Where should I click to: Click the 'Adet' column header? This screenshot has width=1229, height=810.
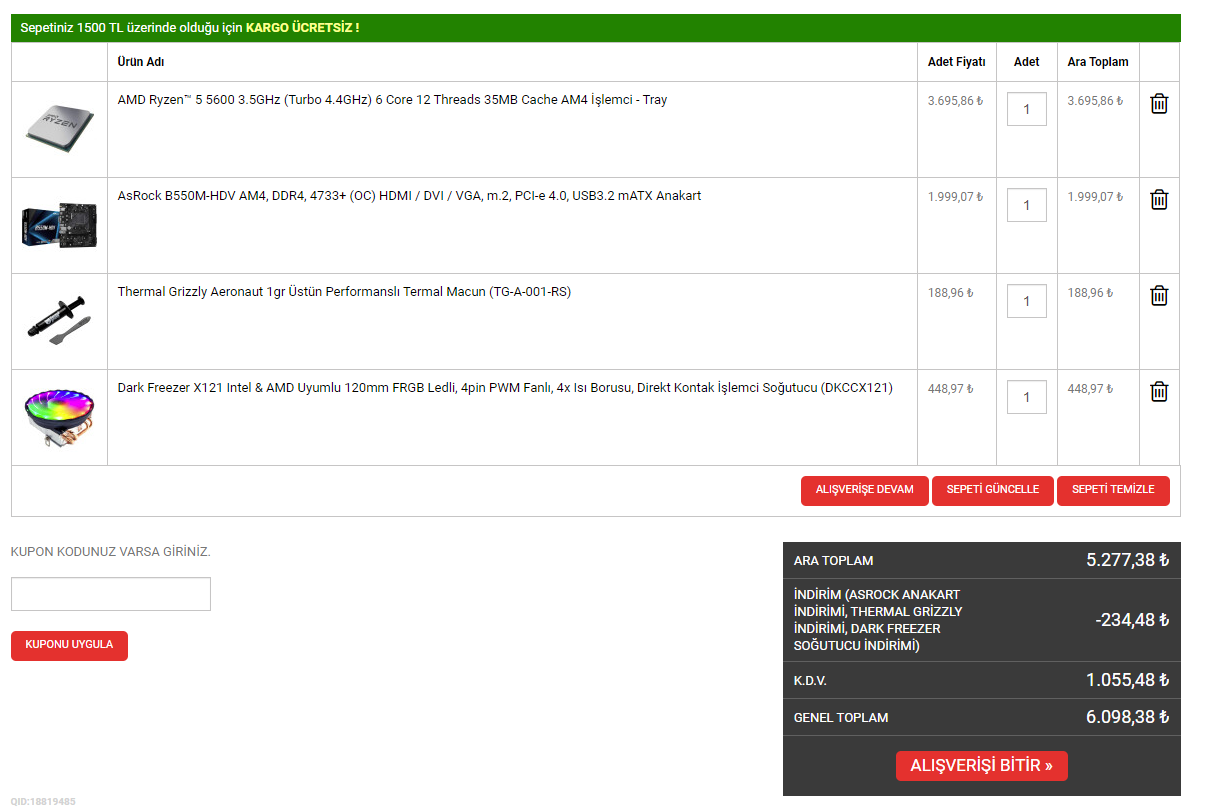click(1027, 62)
